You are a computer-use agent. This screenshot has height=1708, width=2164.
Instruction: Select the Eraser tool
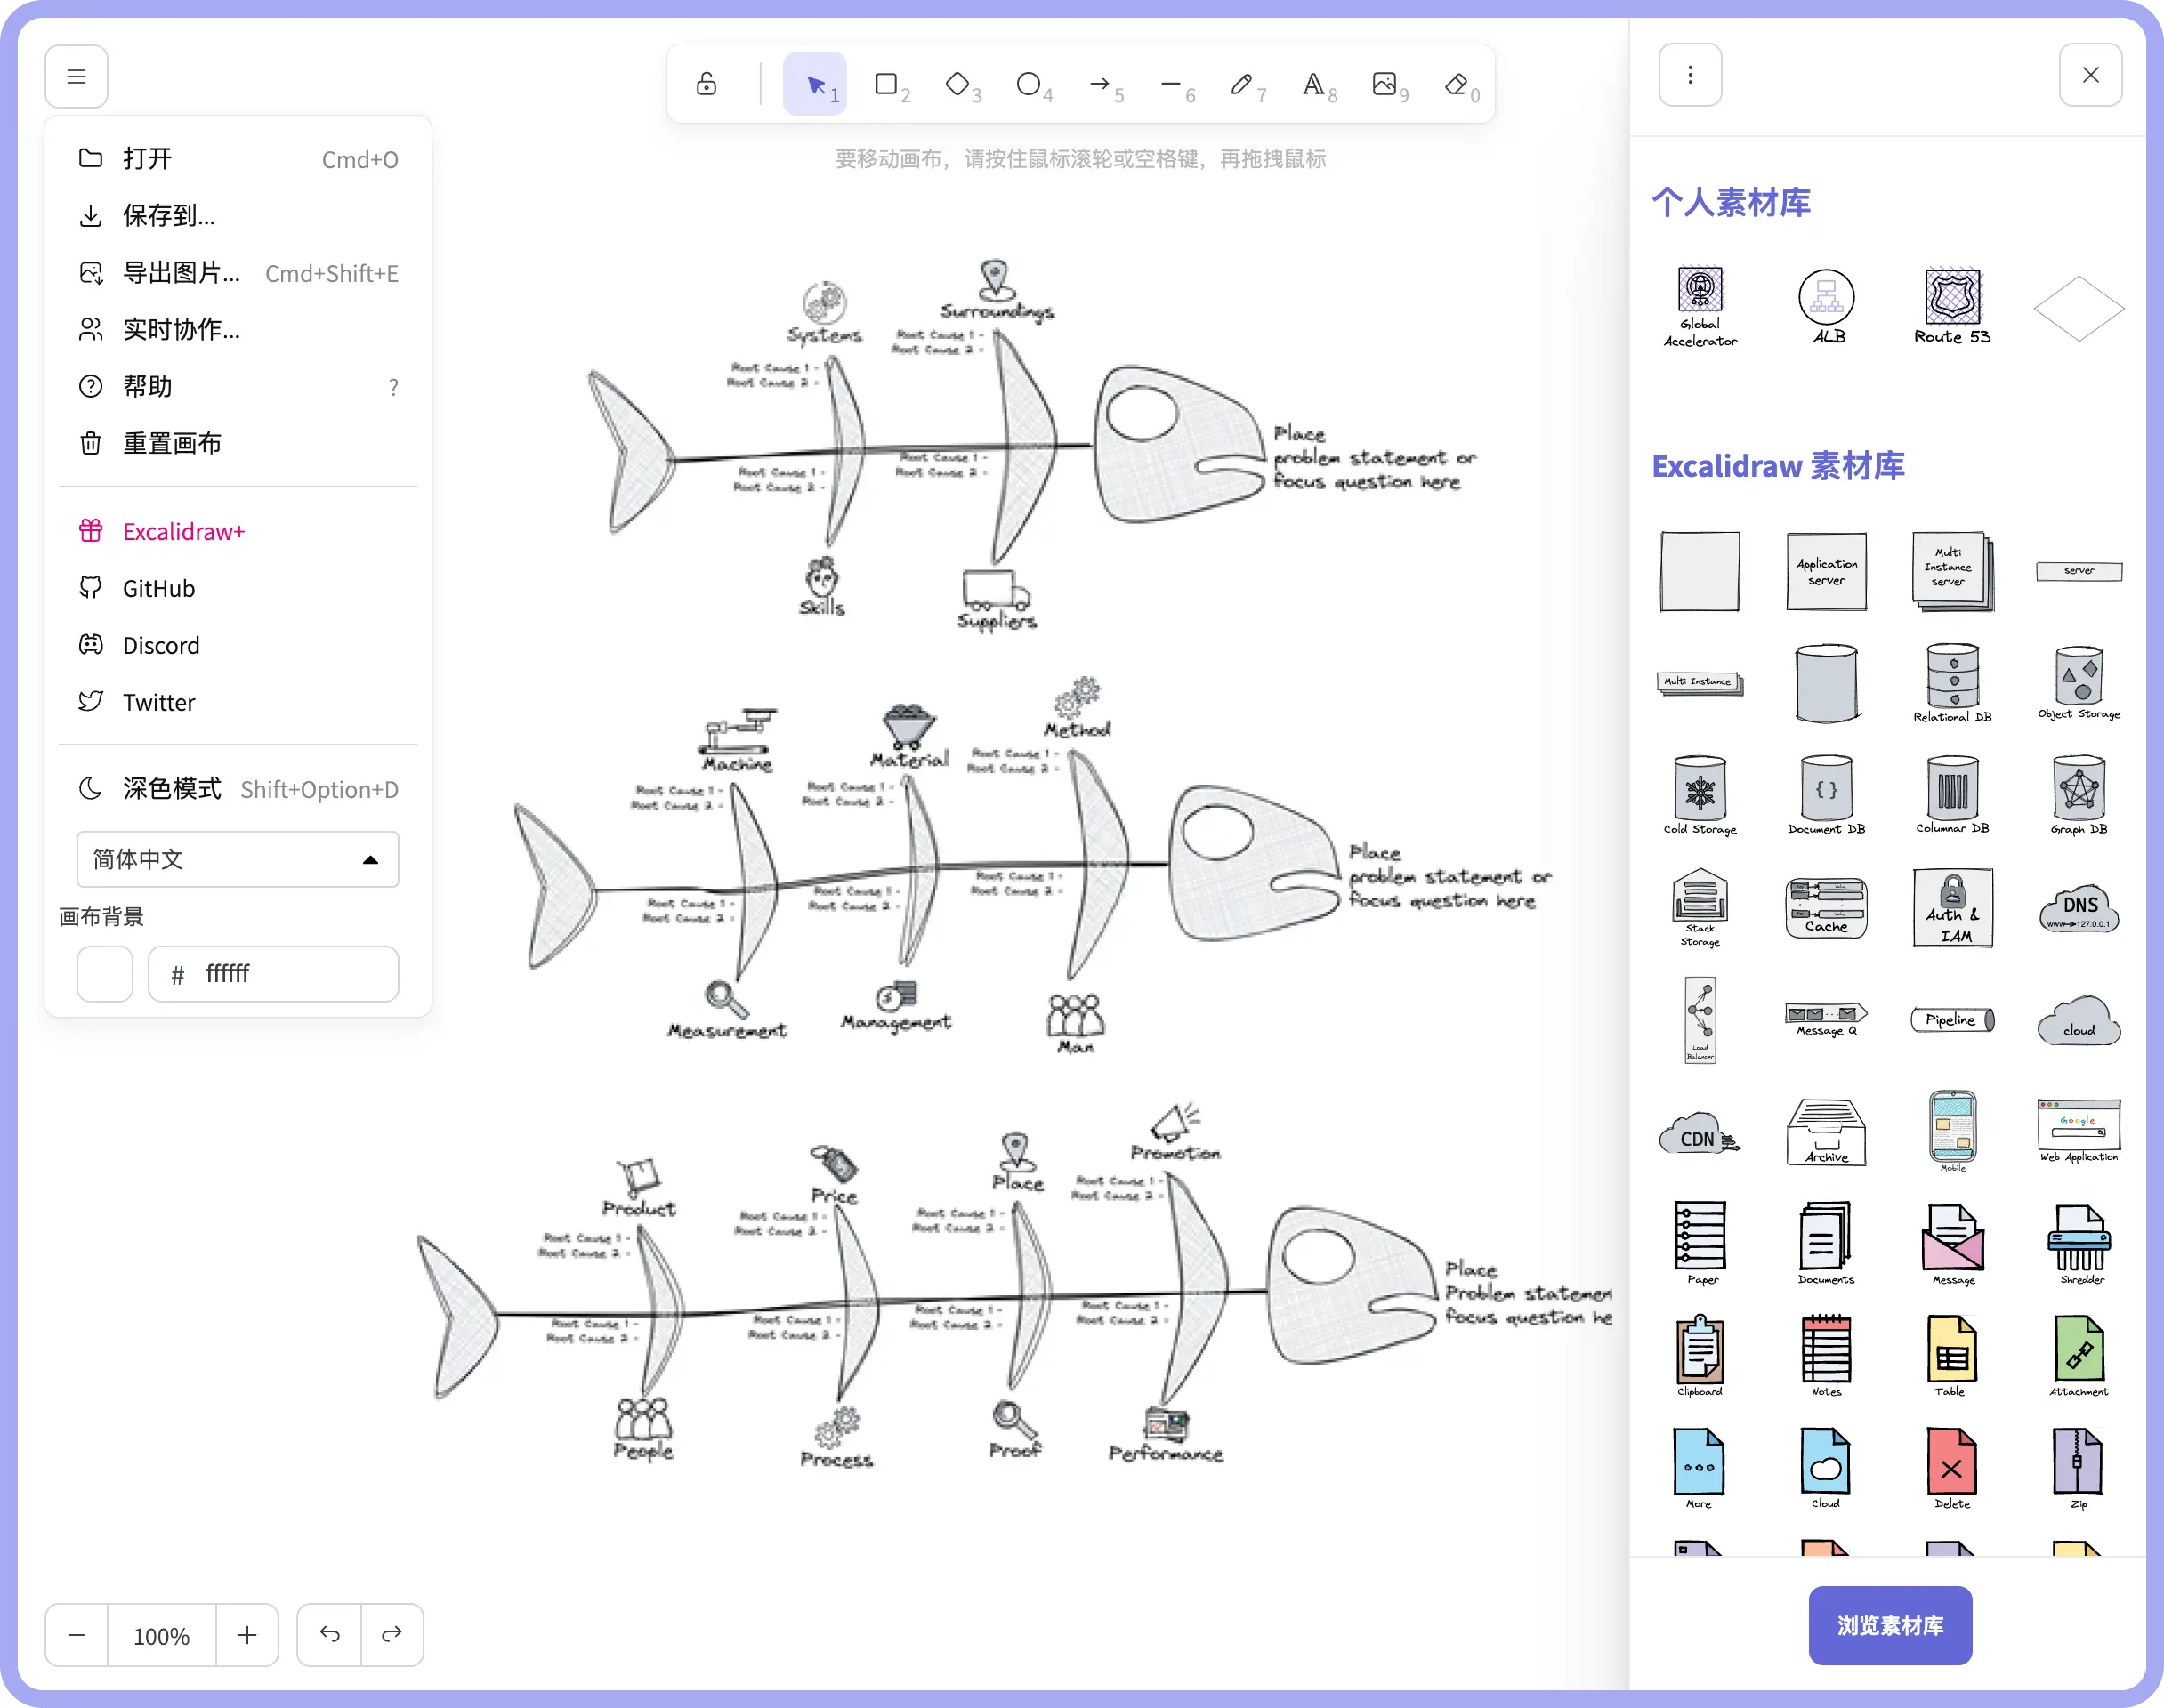1457,84
